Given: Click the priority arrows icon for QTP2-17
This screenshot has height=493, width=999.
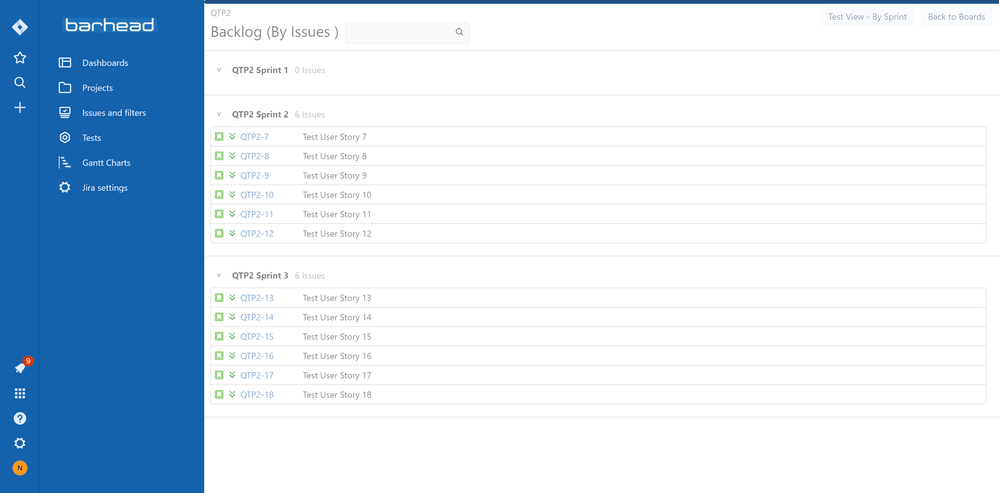Looking at the screenshot, I should pos(233,375).
